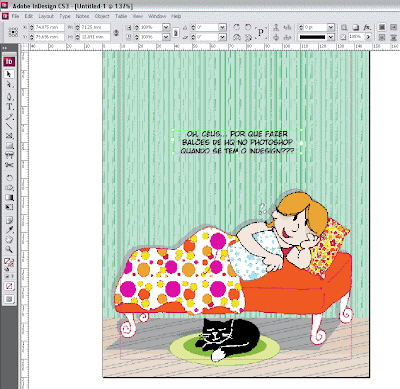Screen dimensions: 400x389
Task: Open the stroke style dropdown
Action: pos(330,37)
